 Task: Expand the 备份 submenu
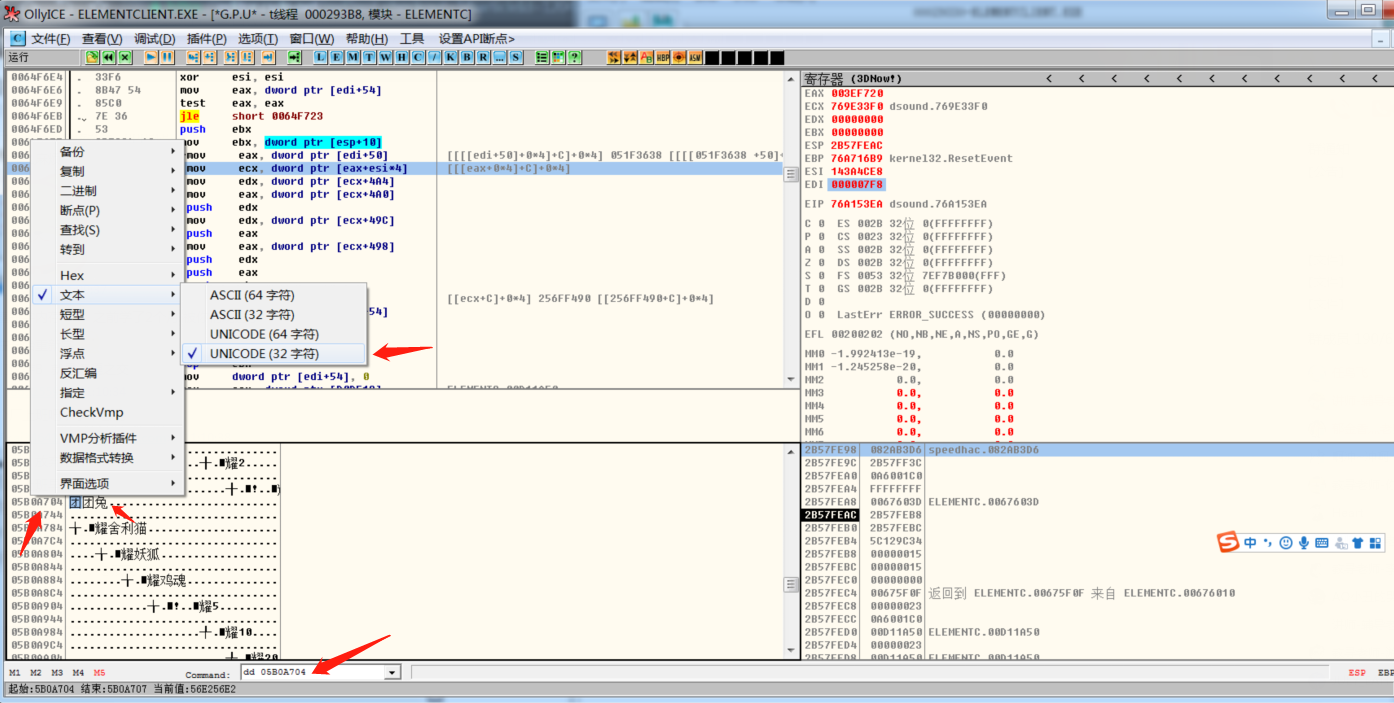[x=107, y=152]
